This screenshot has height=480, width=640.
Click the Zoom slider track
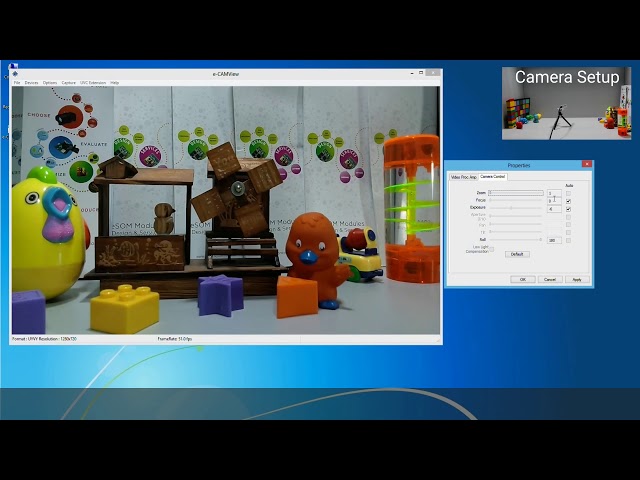coord(516,193)
